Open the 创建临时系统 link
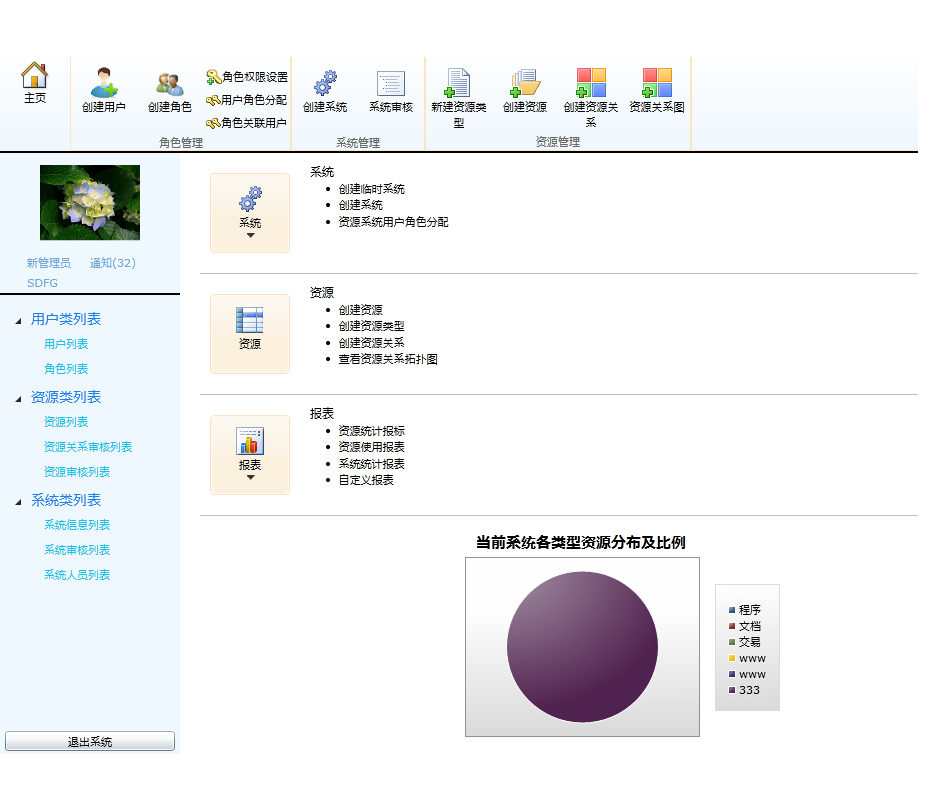The image size is (946, 802). 371,189
